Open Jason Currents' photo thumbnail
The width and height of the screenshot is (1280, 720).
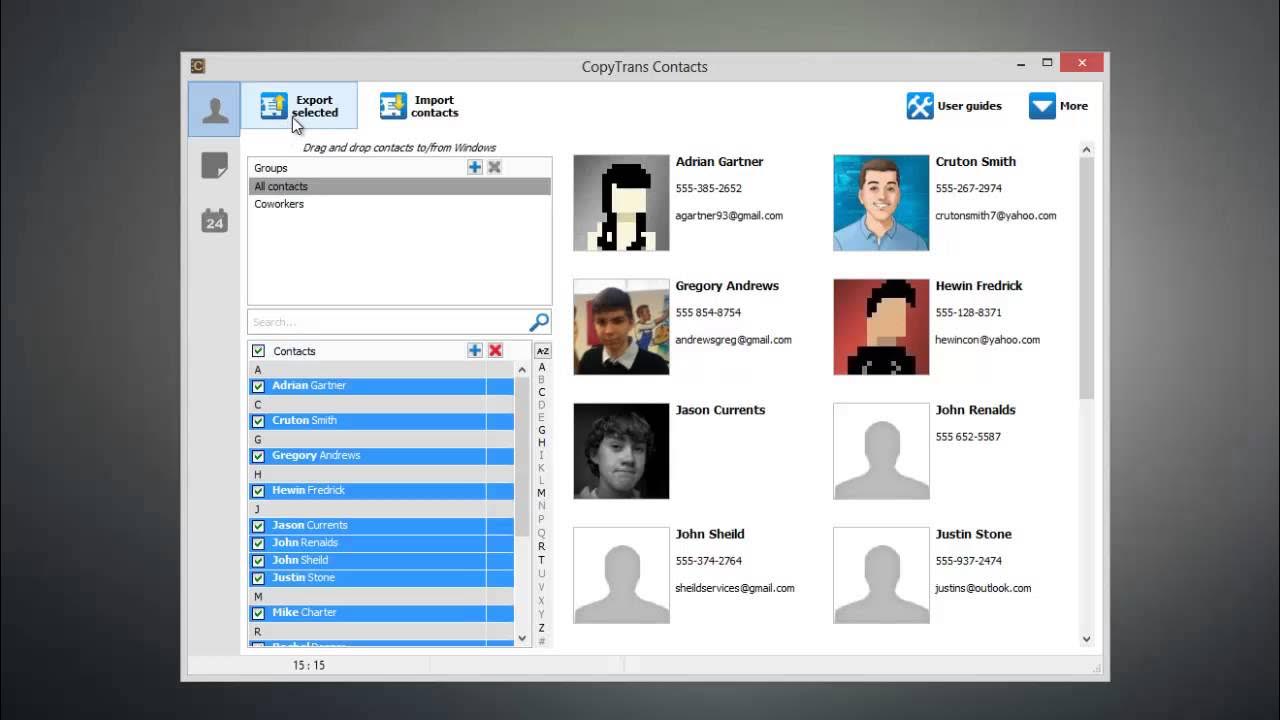(x=621, y=451)
